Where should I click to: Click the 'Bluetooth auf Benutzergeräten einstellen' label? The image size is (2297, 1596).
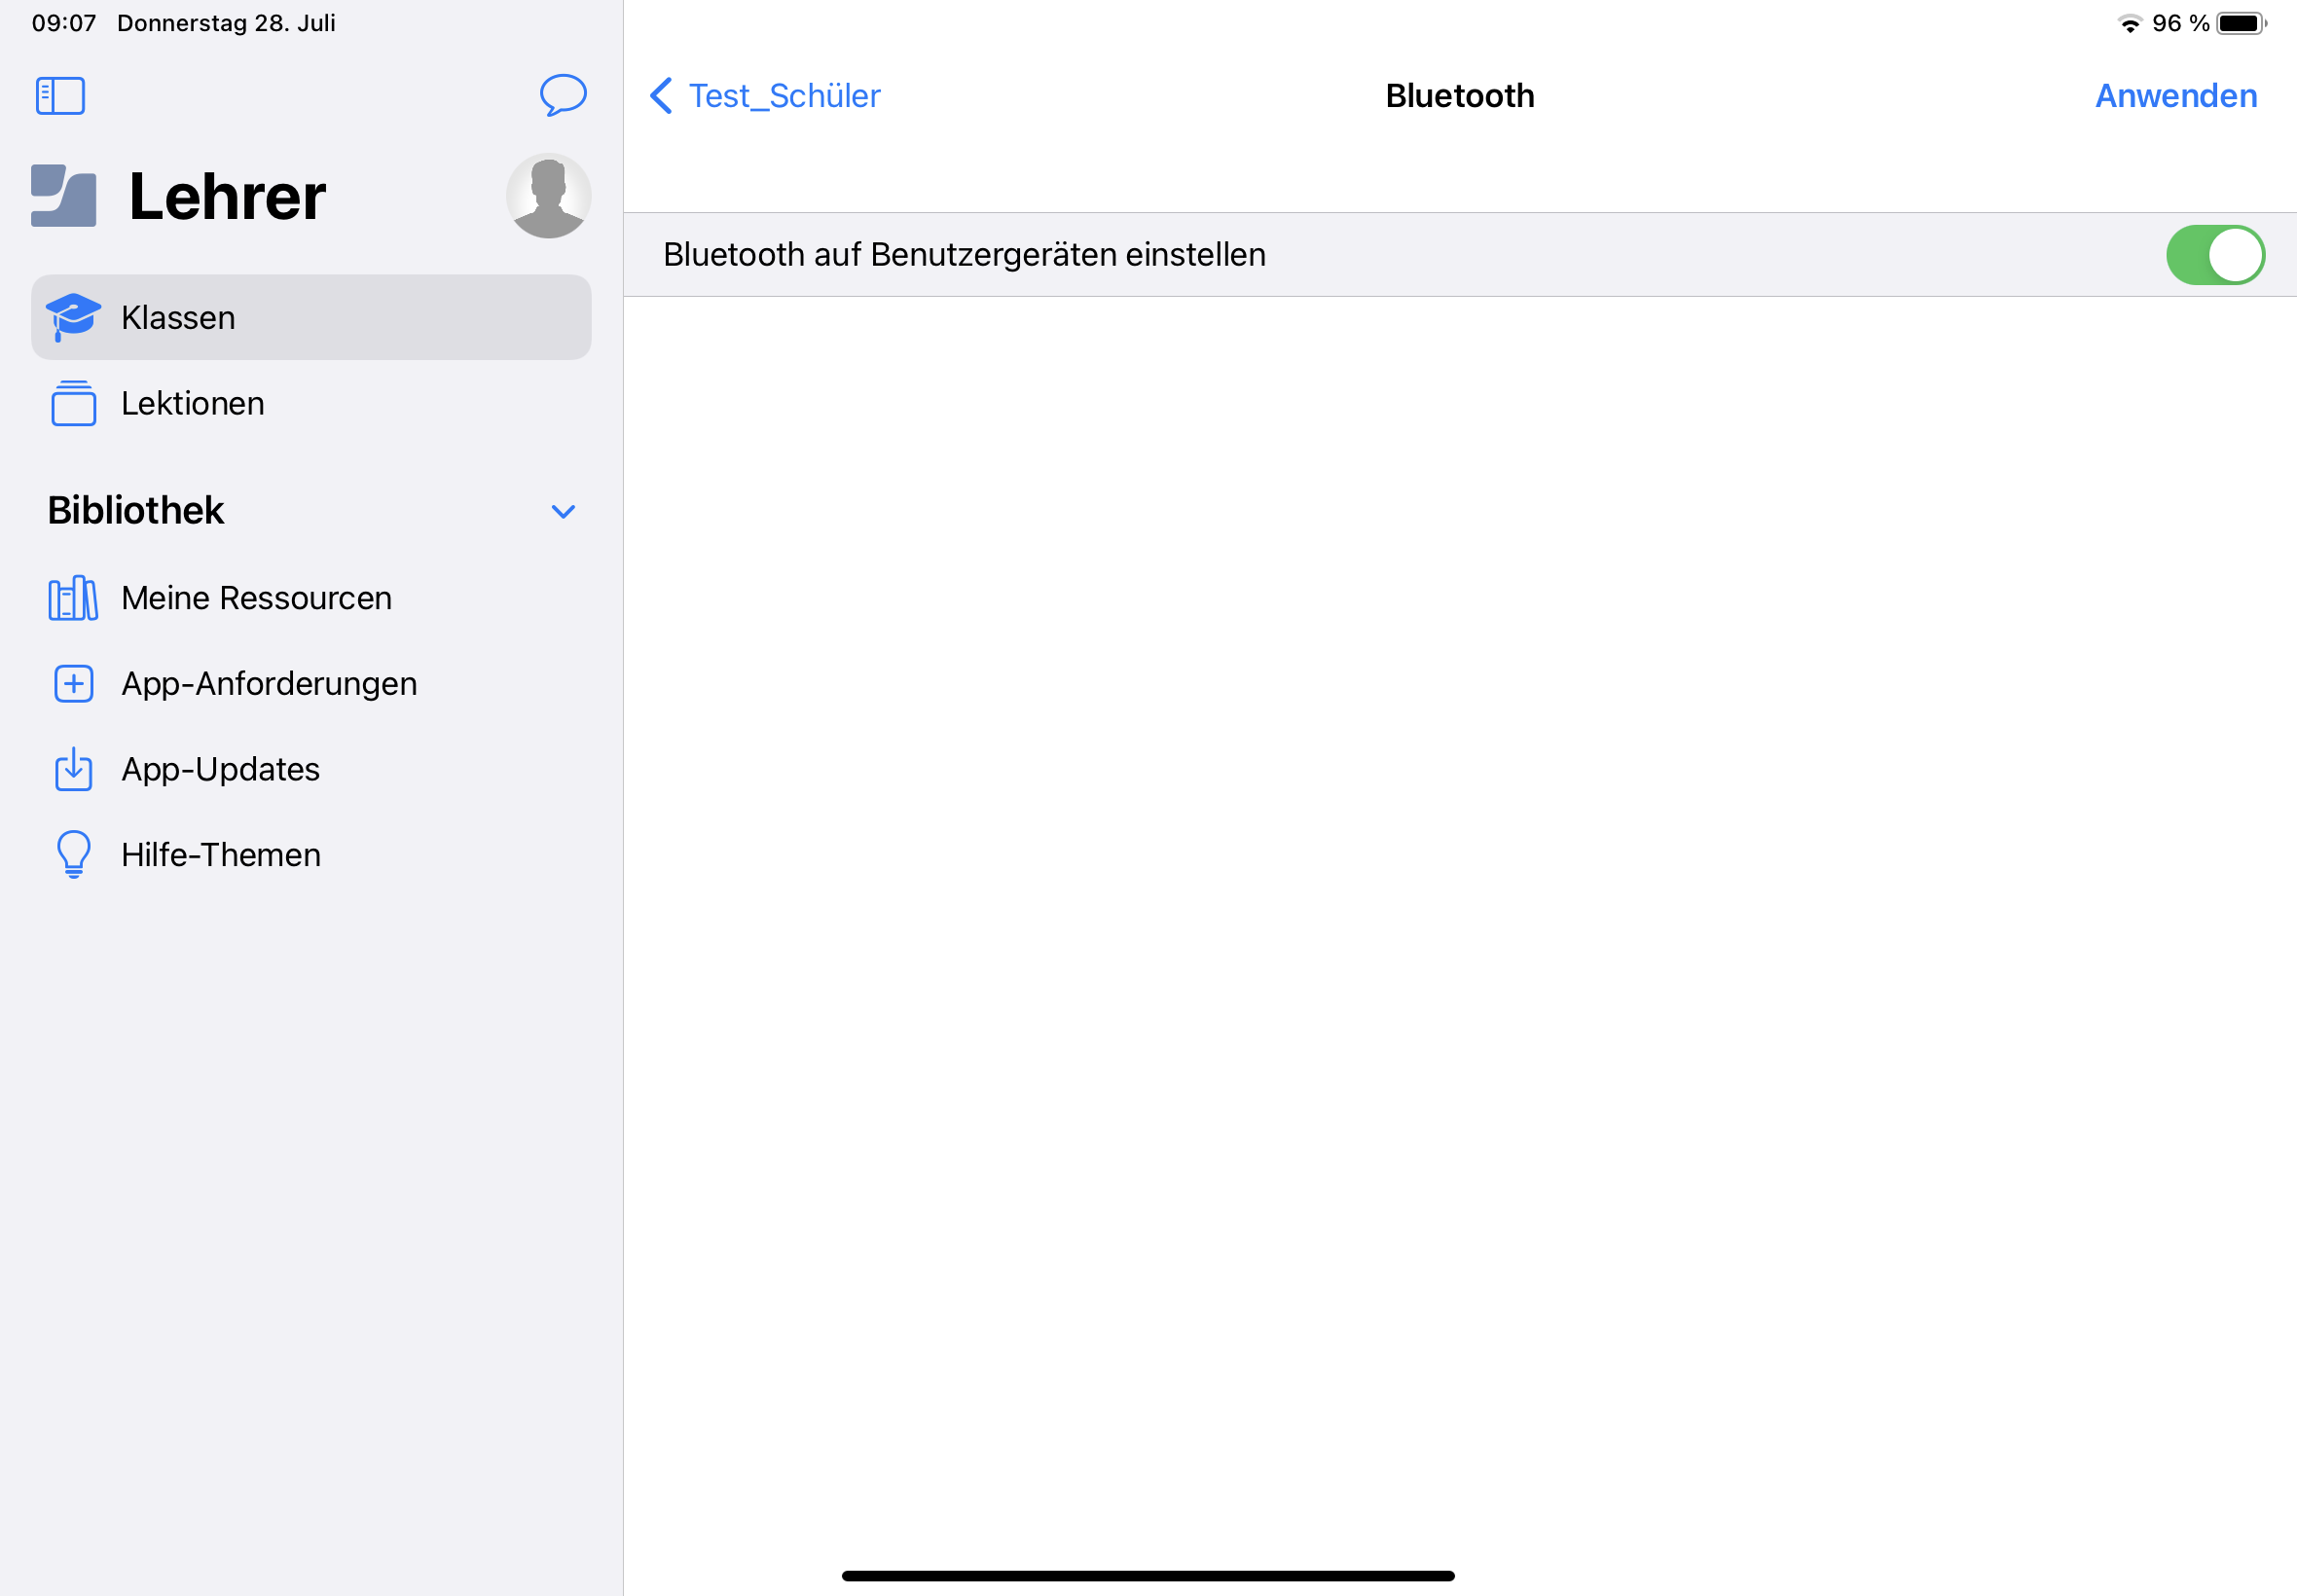964,255
